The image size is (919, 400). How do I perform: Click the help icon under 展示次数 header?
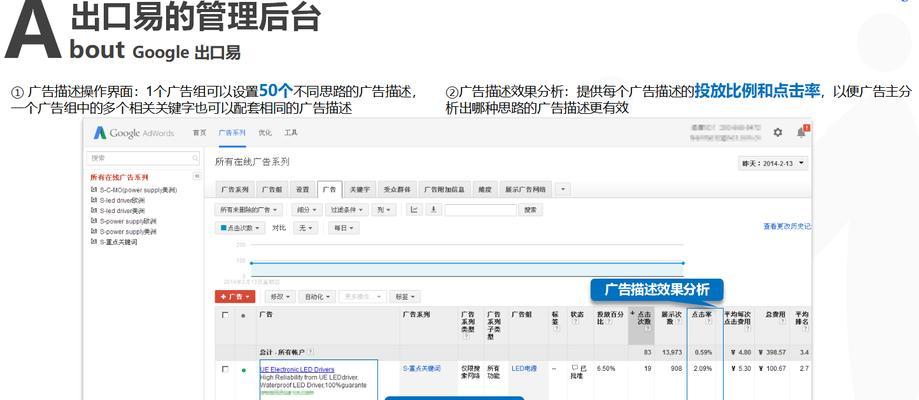tap(679, 321)
